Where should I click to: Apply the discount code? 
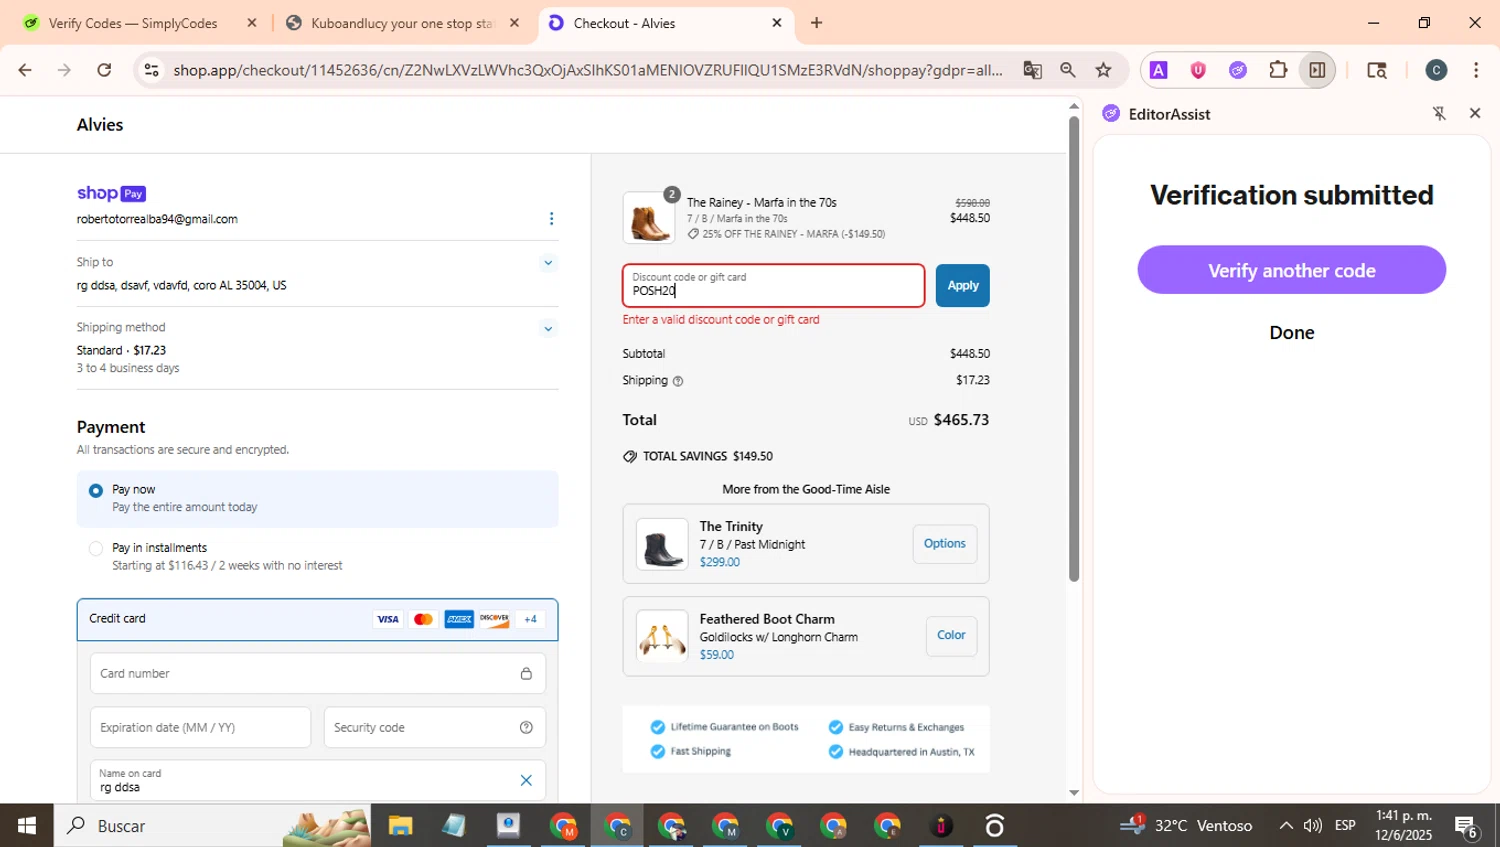(x=962, y=286)
